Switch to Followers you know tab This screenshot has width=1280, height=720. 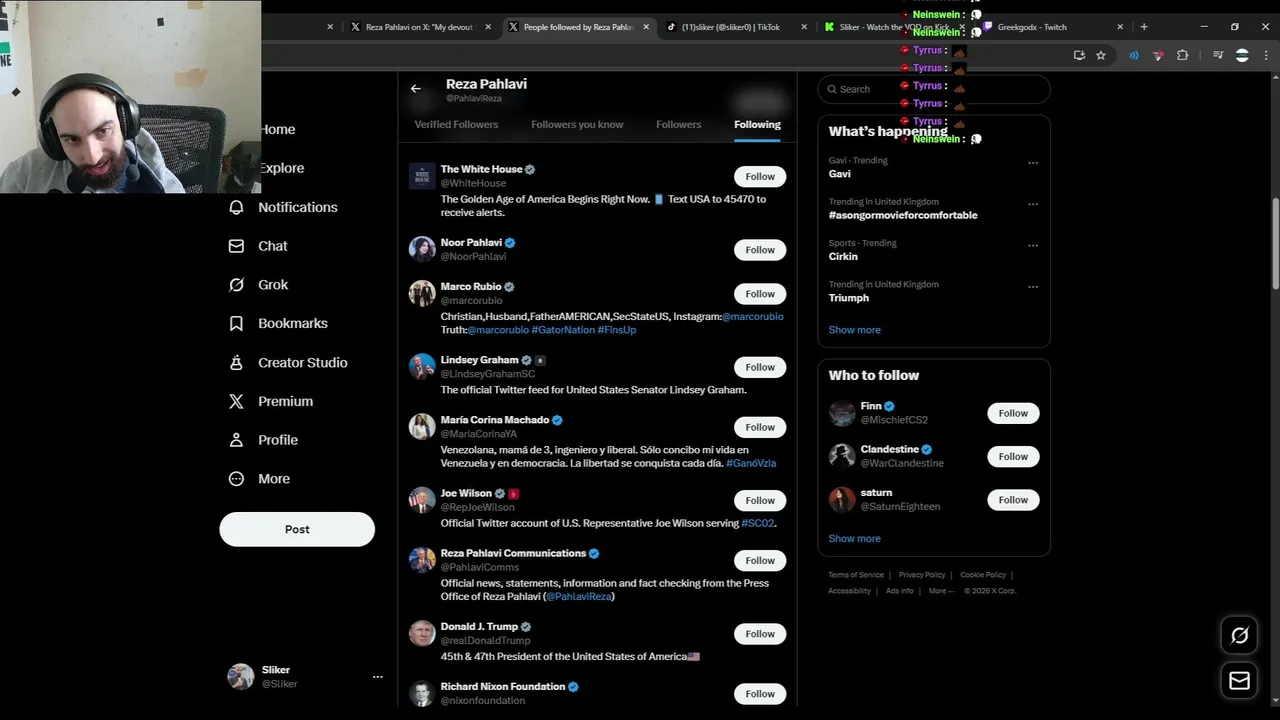pyautogui.click(x=577, y=125)
